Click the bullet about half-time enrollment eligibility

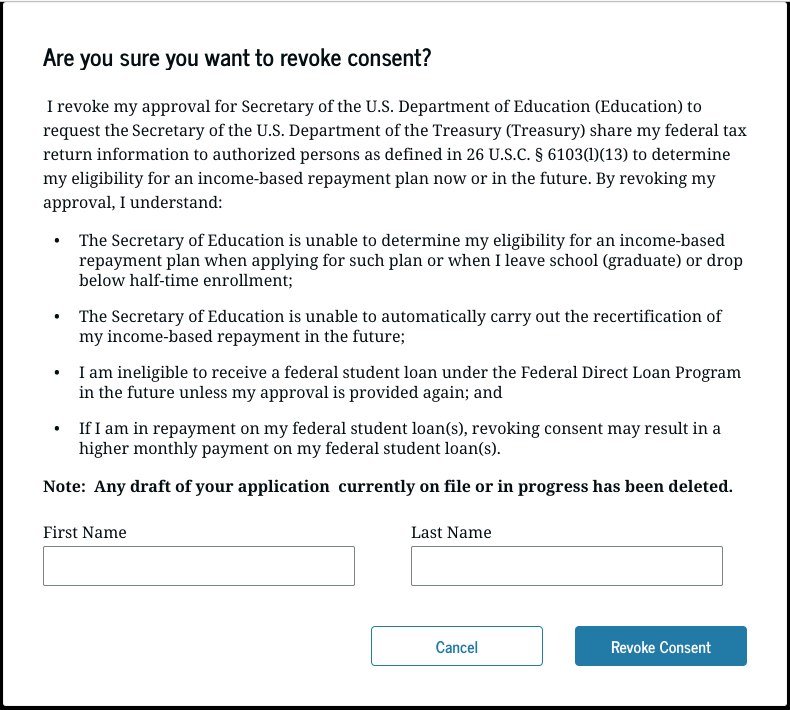click(x=400, y=260)
